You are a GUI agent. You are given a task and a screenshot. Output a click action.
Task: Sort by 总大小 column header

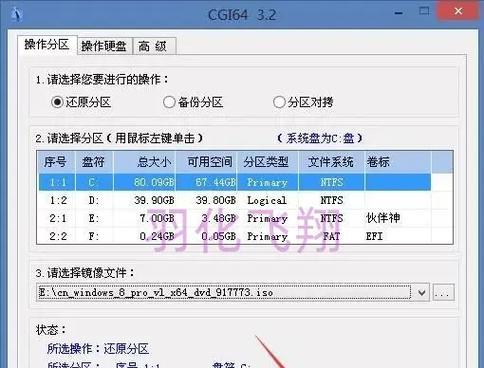pos(144,162)
